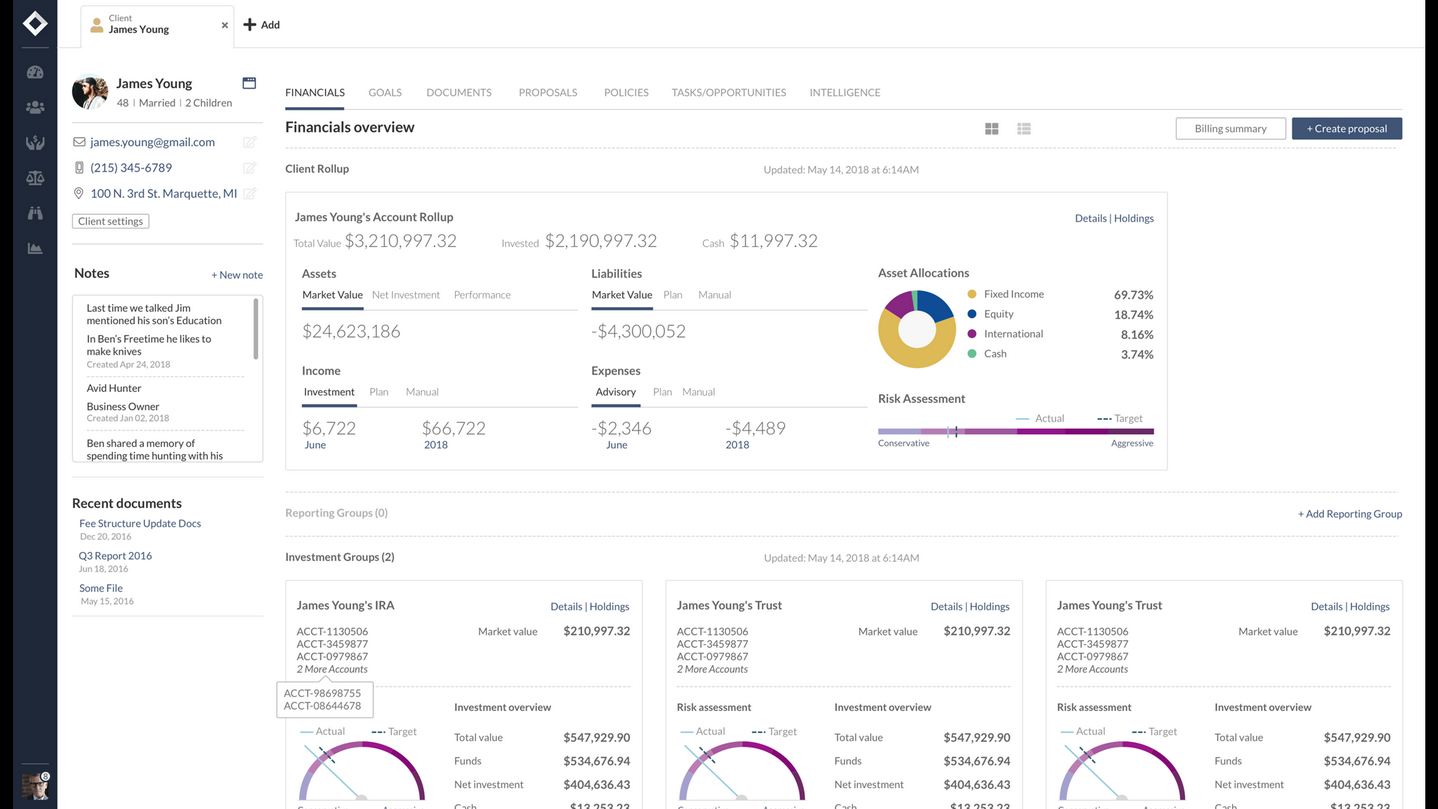
Task: Switch to the INTELLIGENCE tab
Action: 844,92
